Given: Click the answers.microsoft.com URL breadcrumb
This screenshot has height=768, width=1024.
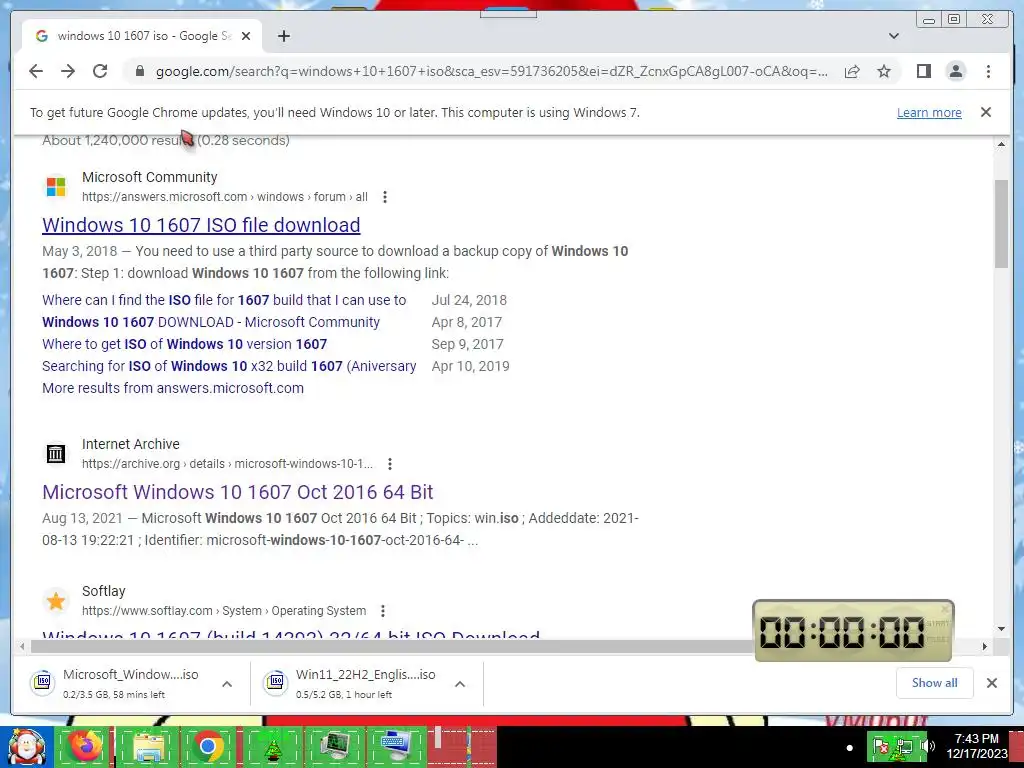Looking at the screenshot, I should coord(225,197).
